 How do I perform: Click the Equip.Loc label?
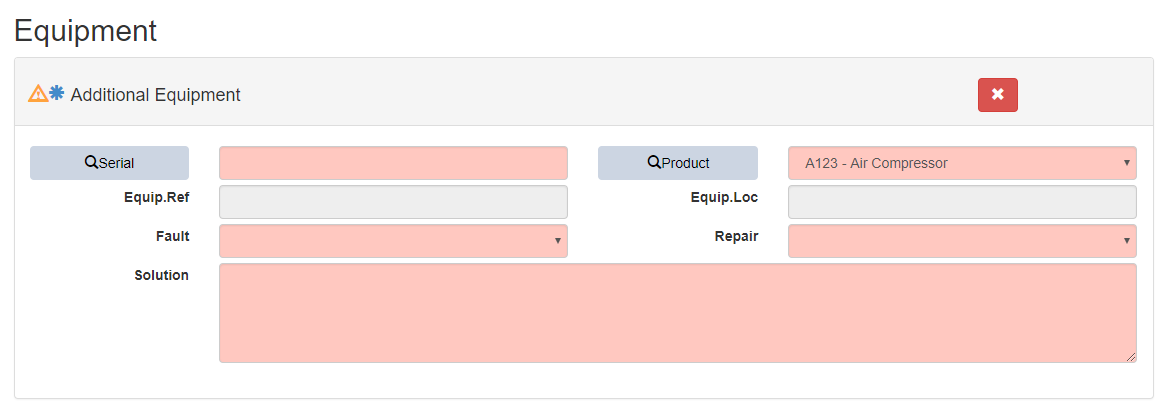[724, 197]
